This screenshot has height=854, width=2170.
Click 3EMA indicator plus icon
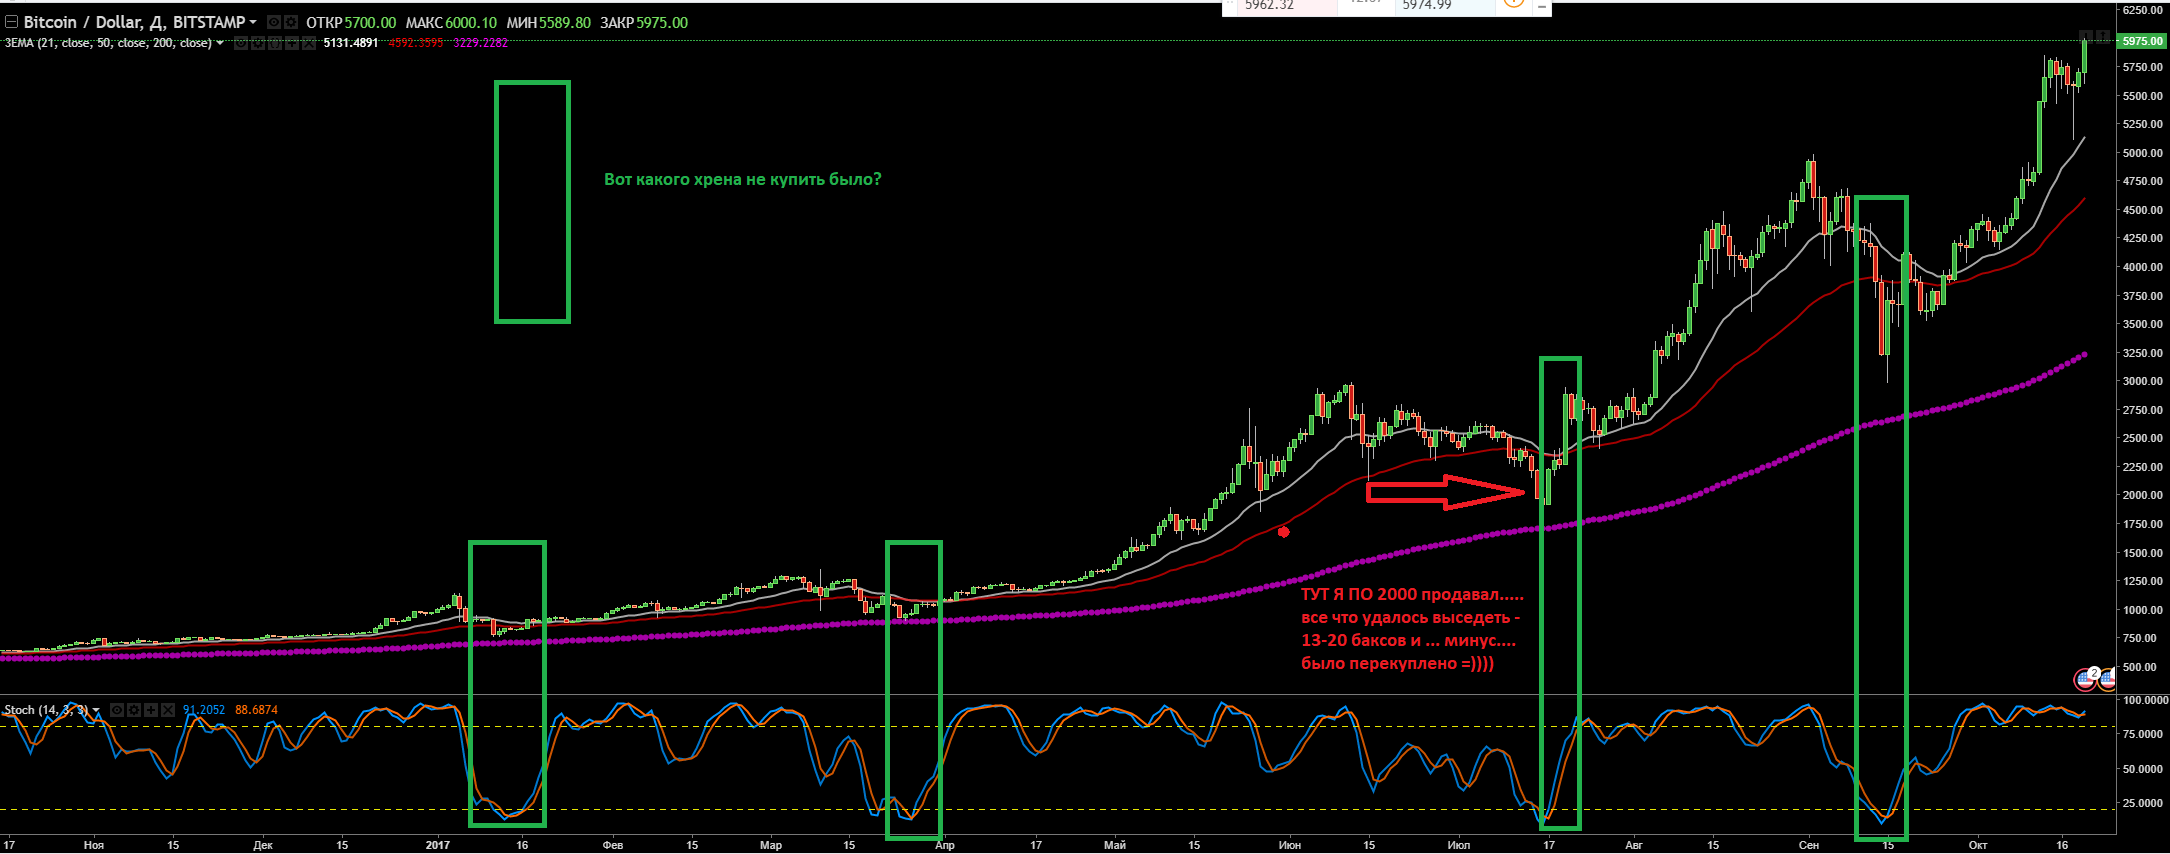pos(292,43)
